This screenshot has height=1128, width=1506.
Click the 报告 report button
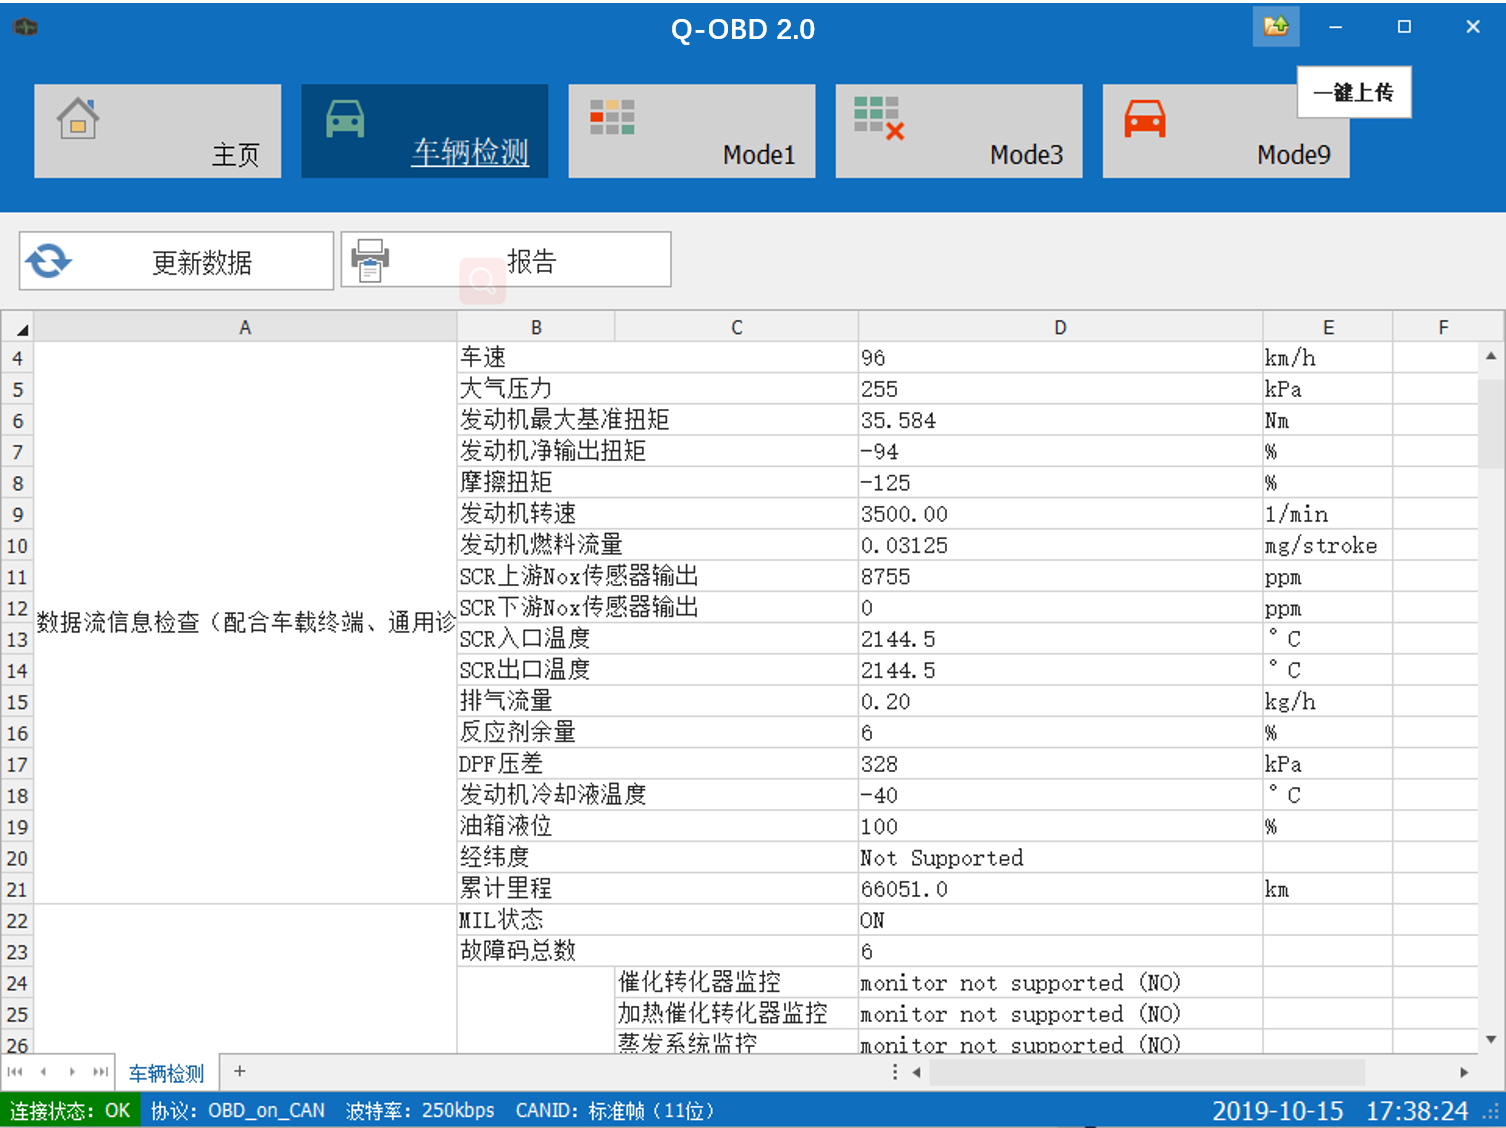[506, 260]
